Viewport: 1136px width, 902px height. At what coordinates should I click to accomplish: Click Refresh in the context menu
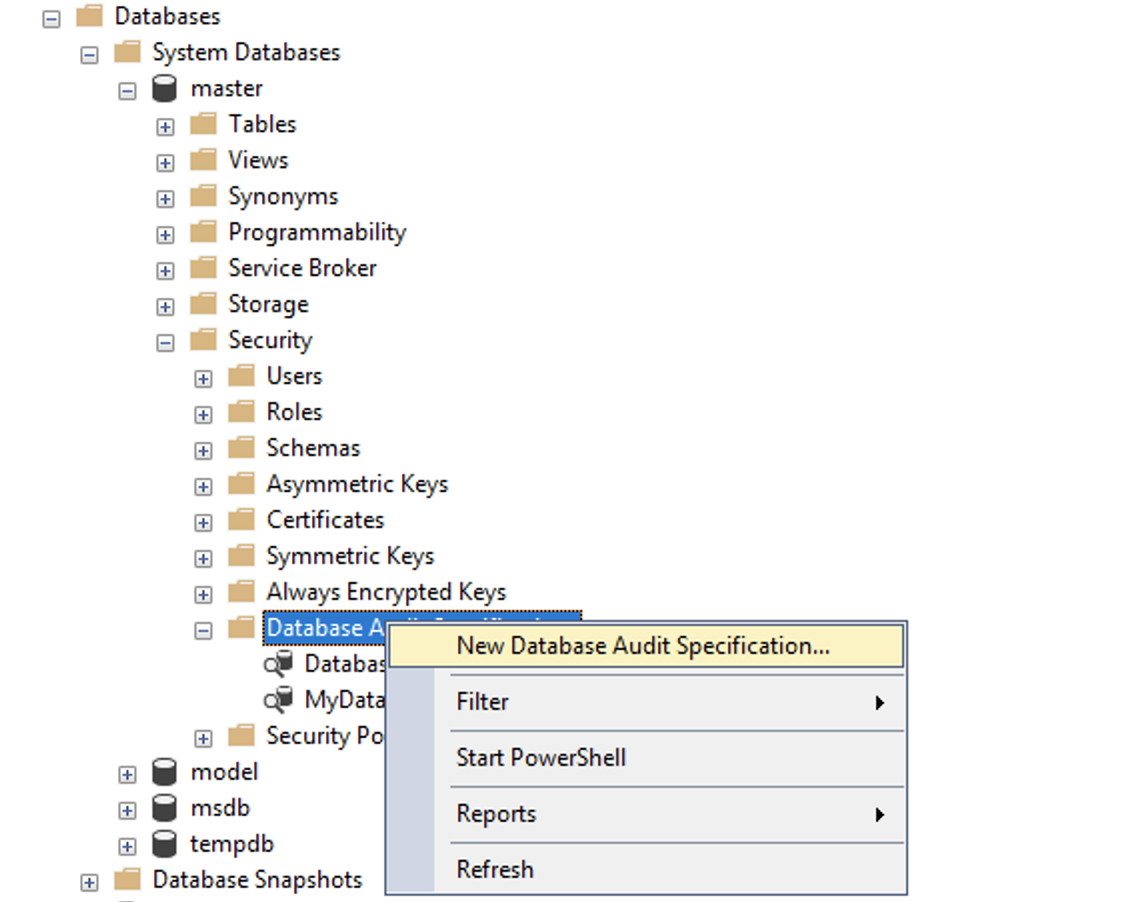495,869
